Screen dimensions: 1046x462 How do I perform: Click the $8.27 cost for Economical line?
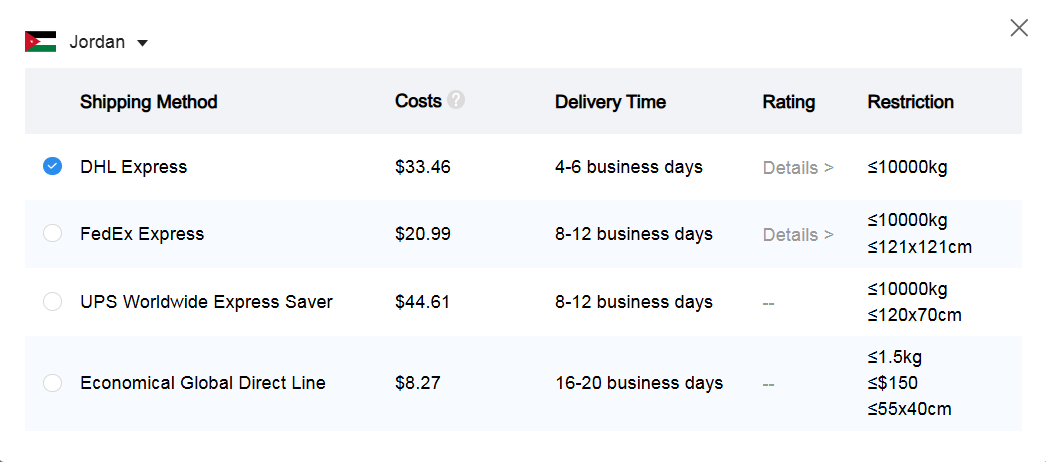click(417, 382)
